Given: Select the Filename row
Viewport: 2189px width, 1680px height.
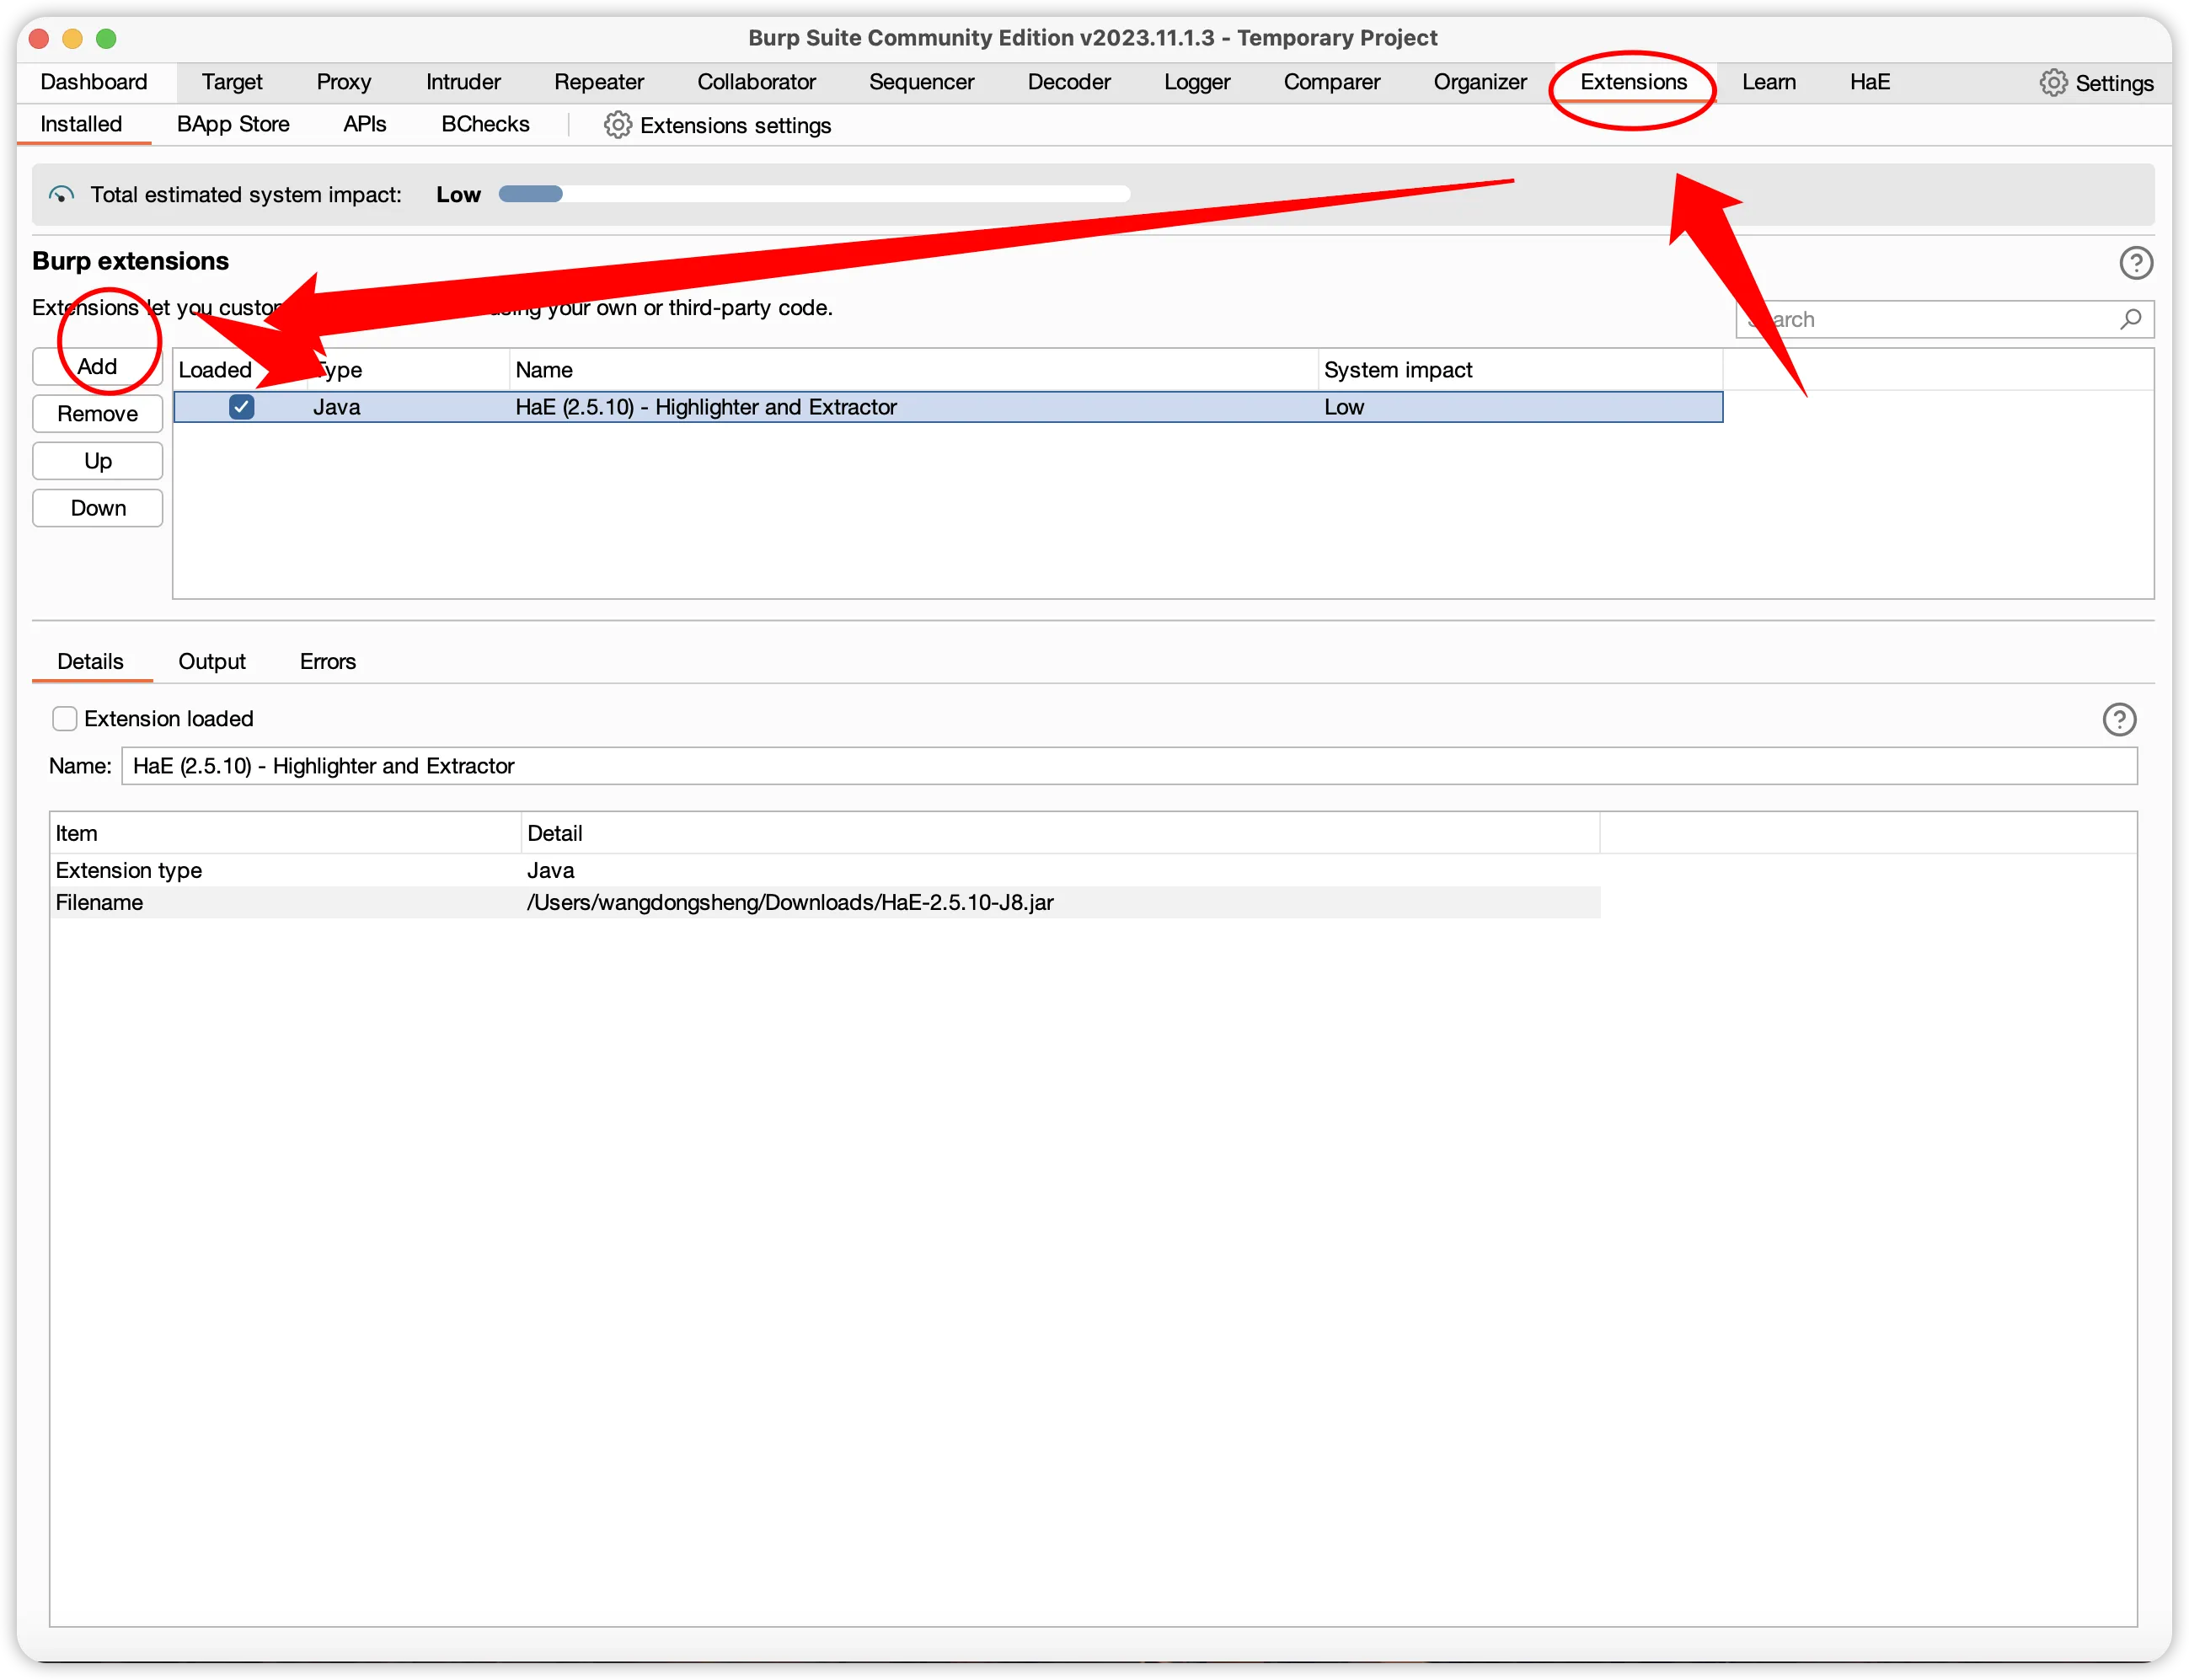Looking at the screenshot, I should 825,902.
